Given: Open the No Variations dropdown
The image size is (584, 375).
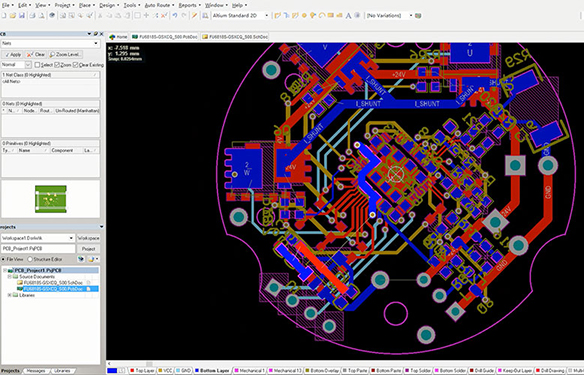Looking at the screenshot, I should [x=389, y=16].
